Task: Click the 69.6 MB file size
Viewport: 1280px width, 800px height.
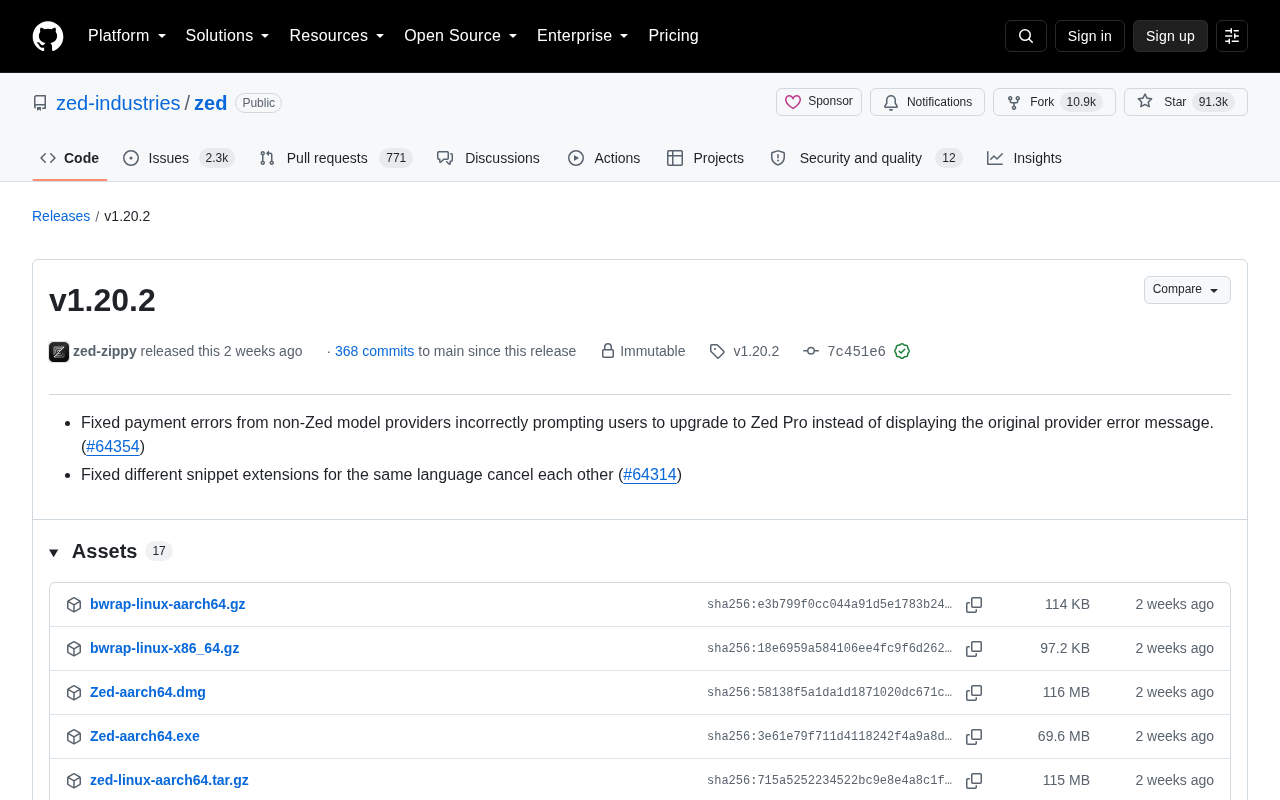Action: [1064, 736]
